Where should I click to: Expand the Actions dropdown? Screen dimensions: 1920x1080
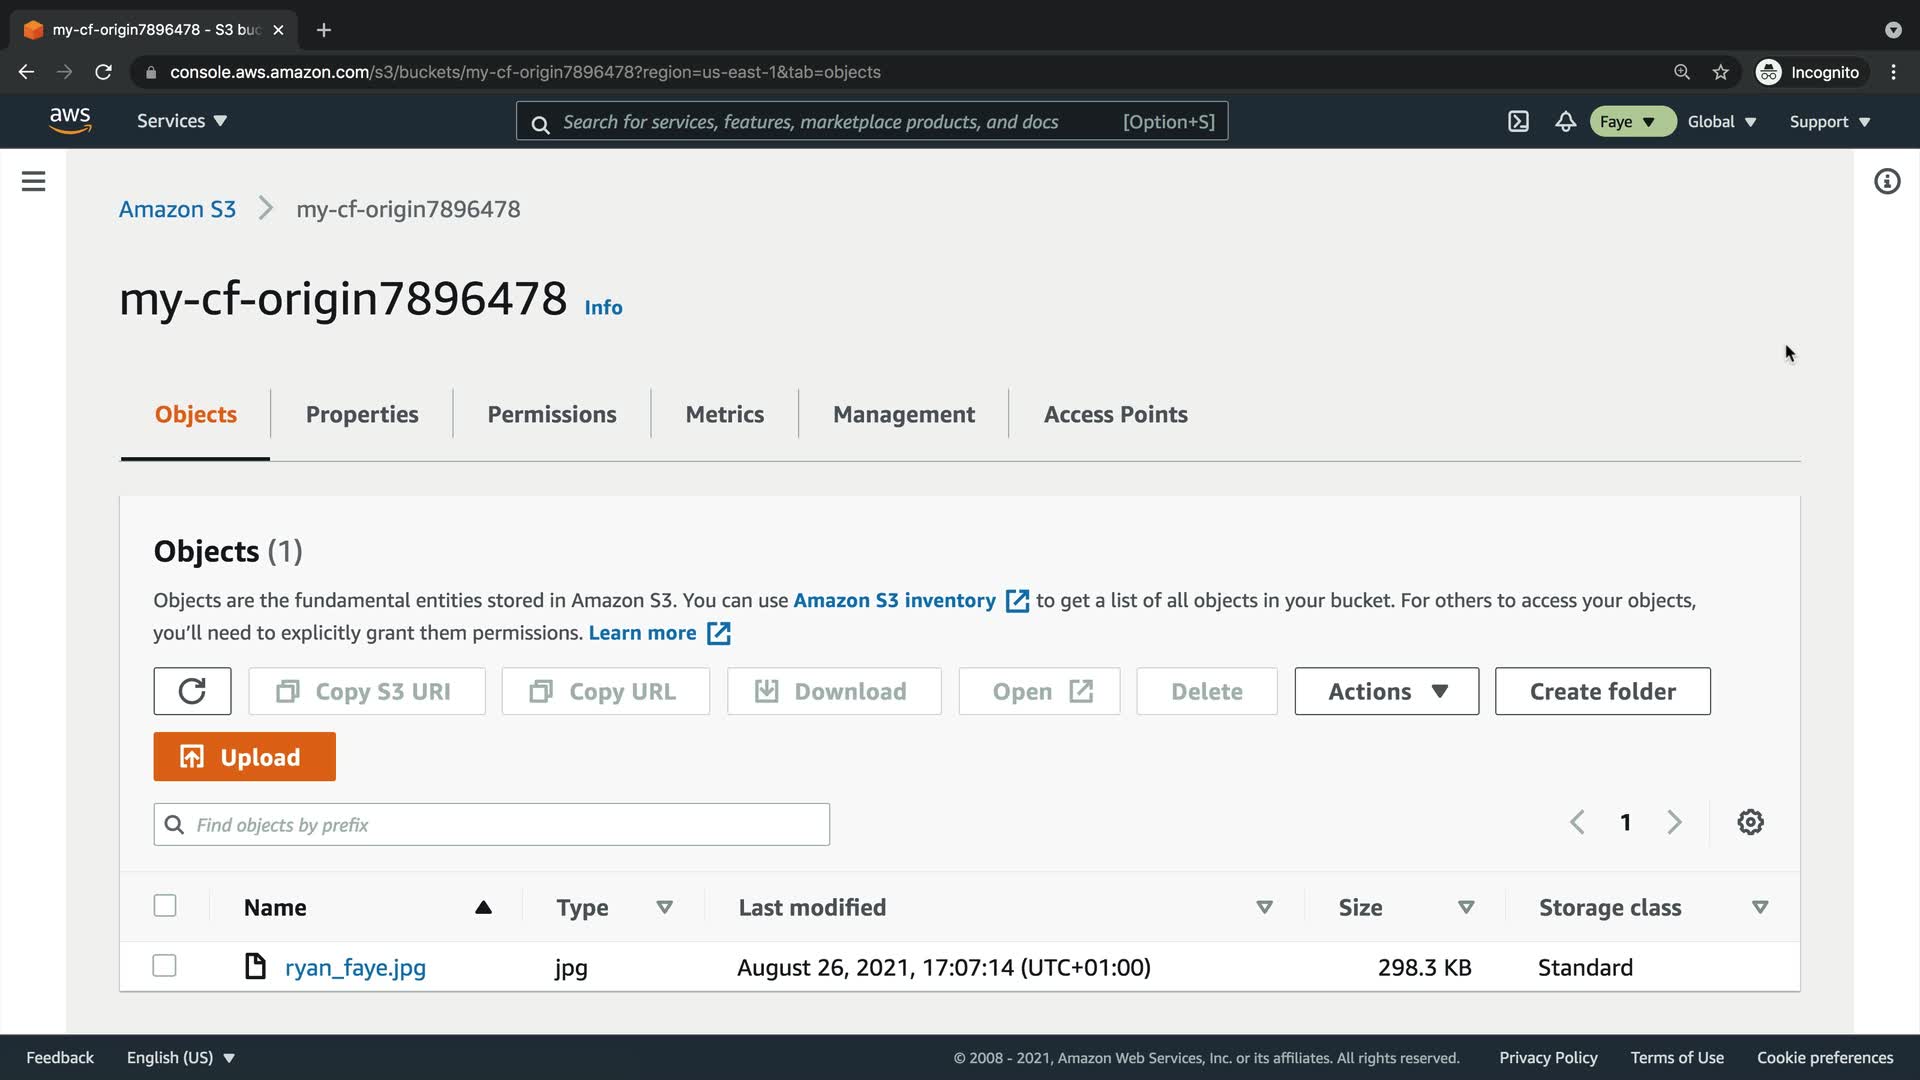[1386, 691]
